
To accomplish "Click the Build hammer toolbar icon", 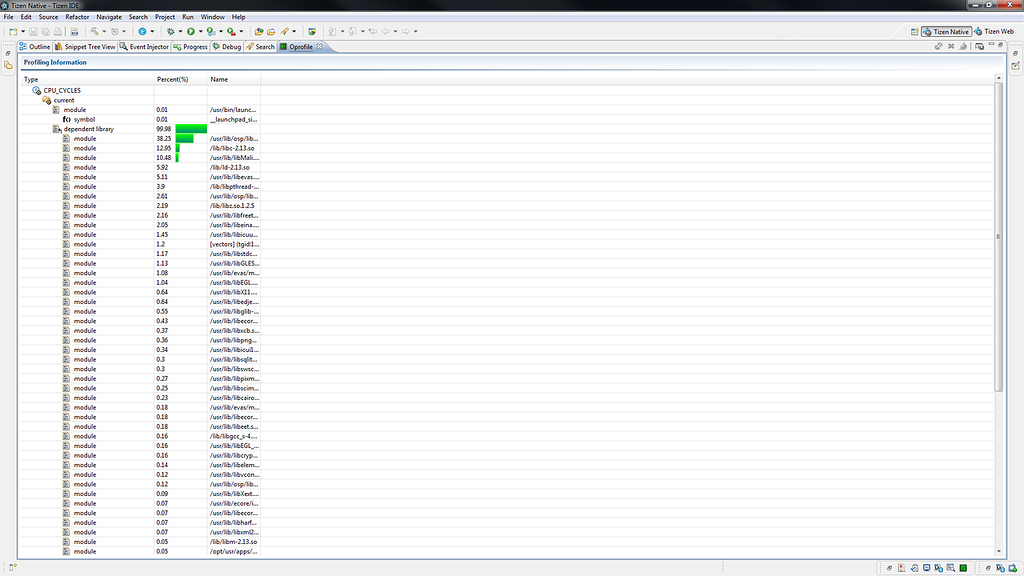I will 95,31.
